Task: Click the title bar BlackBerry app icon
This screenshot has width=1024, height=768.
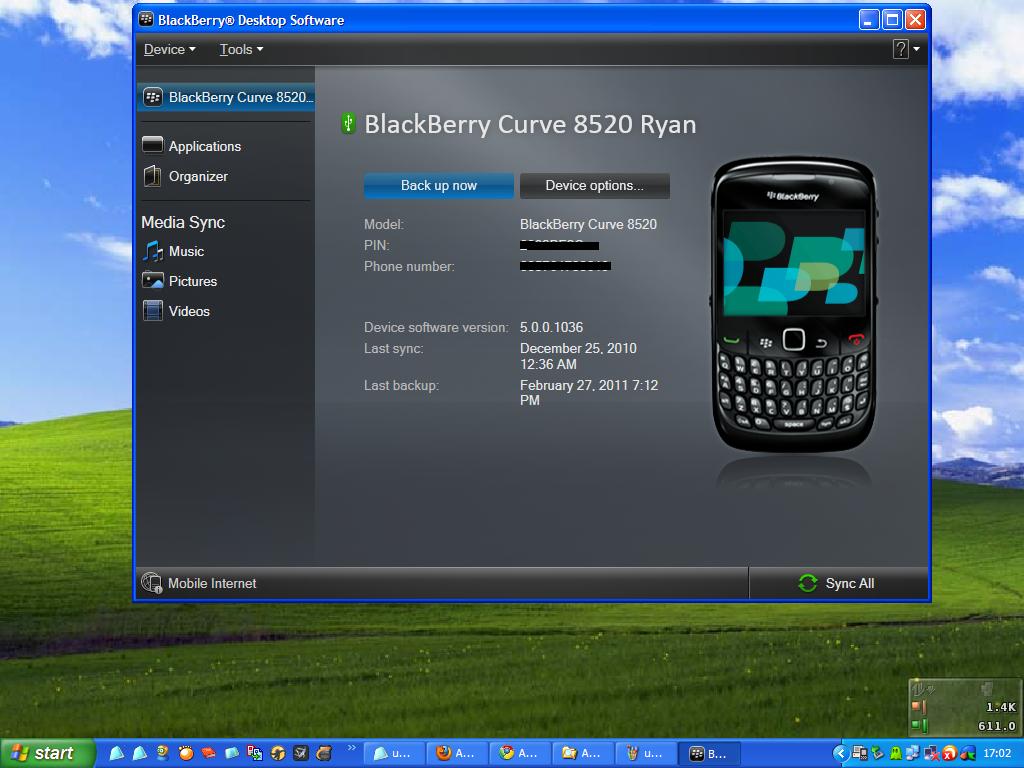Action: click(146, 20)
